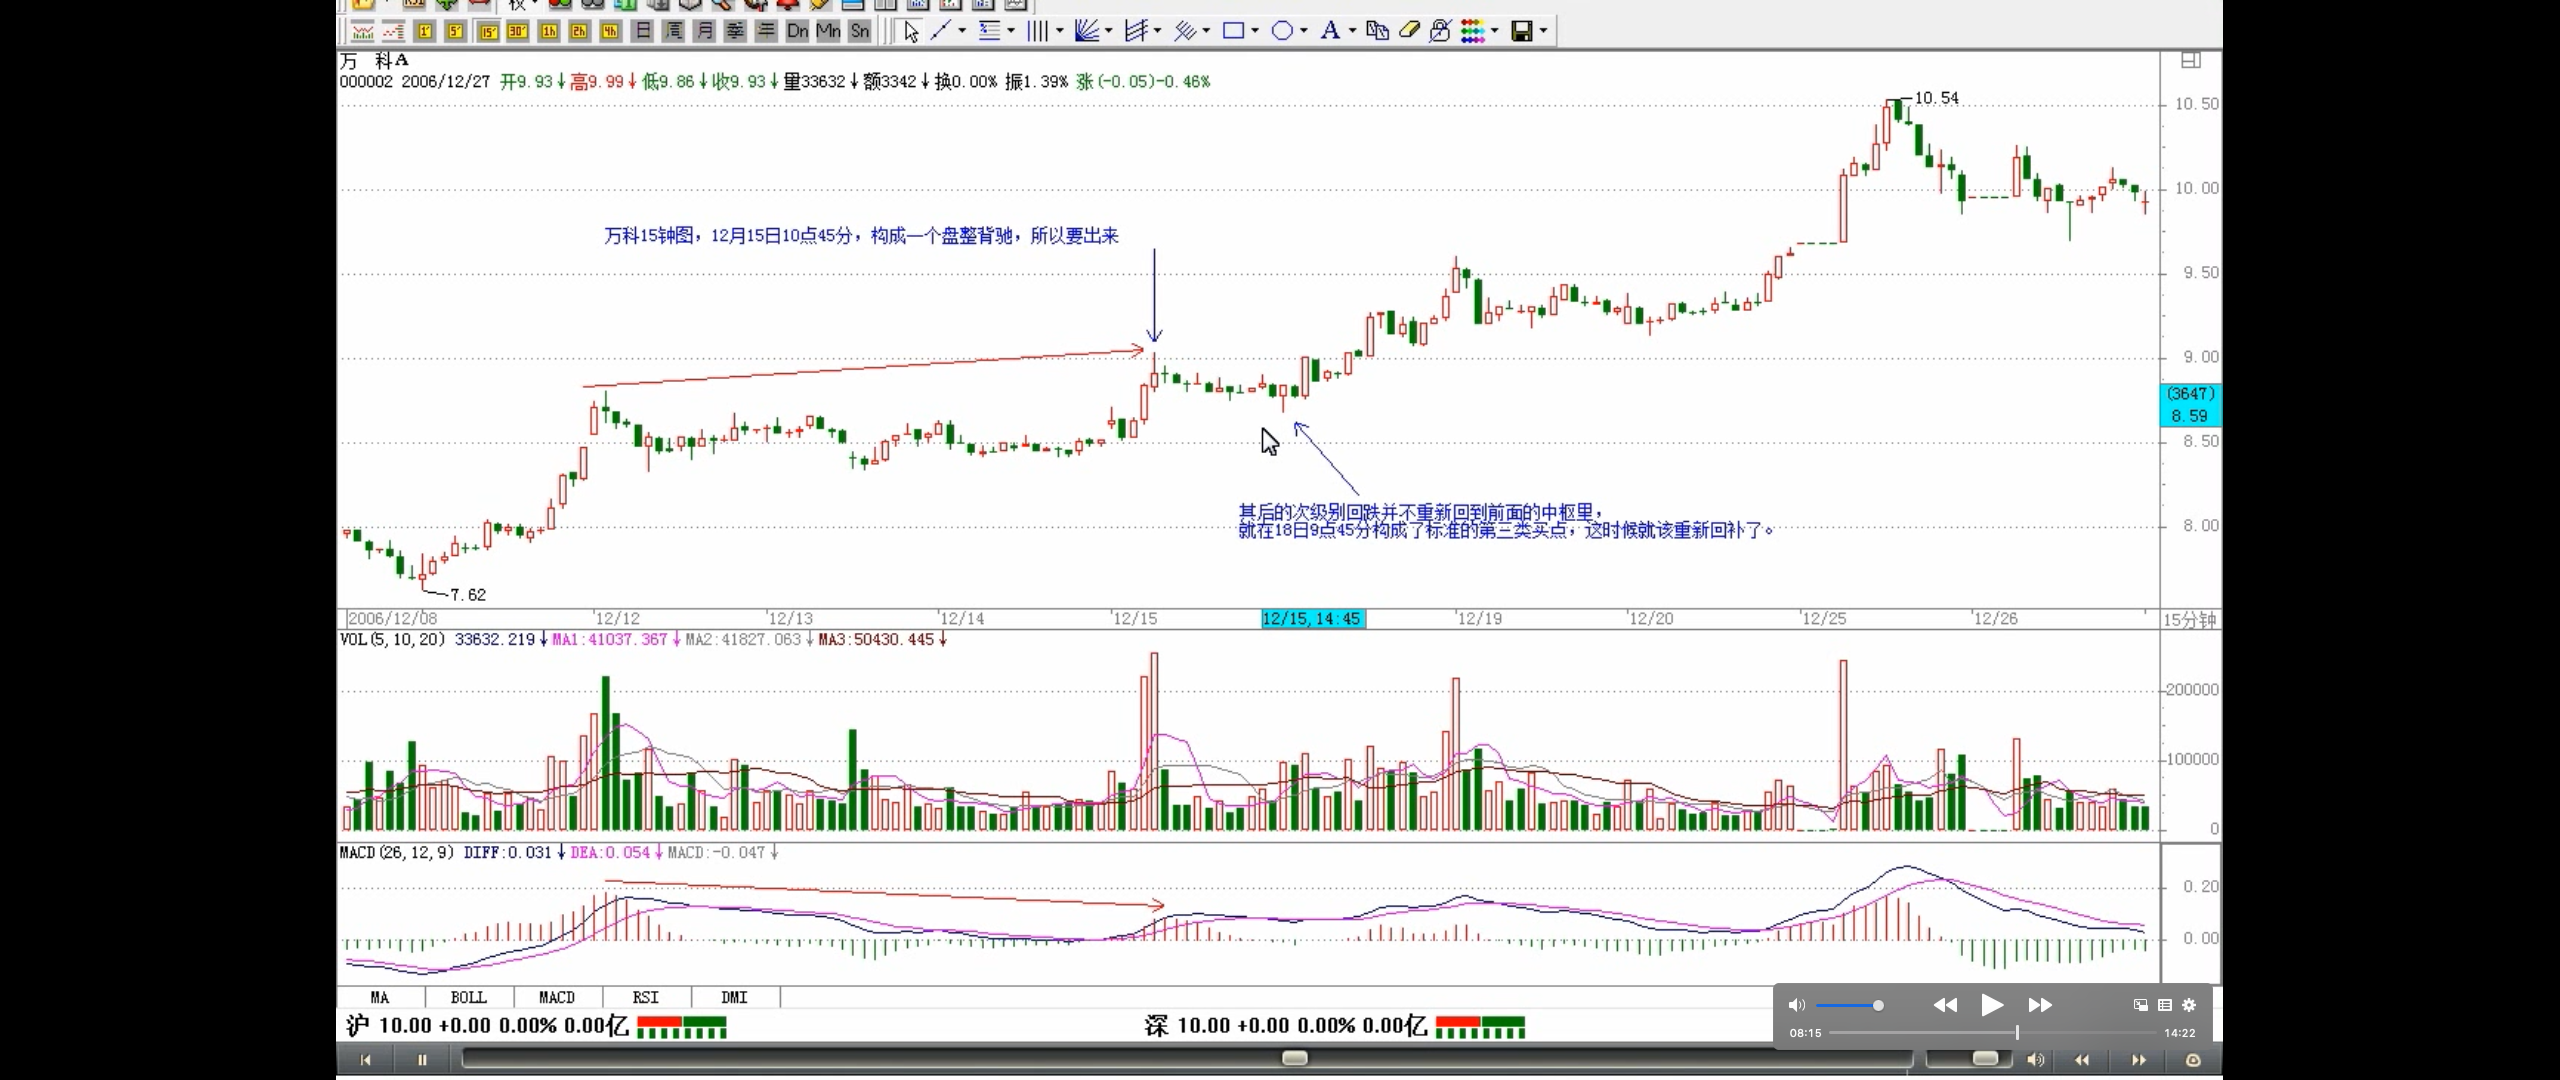Seek on the video progress bar
The width and height of the screenshot is (2560, 1080).
(x=1992, y=1033)
